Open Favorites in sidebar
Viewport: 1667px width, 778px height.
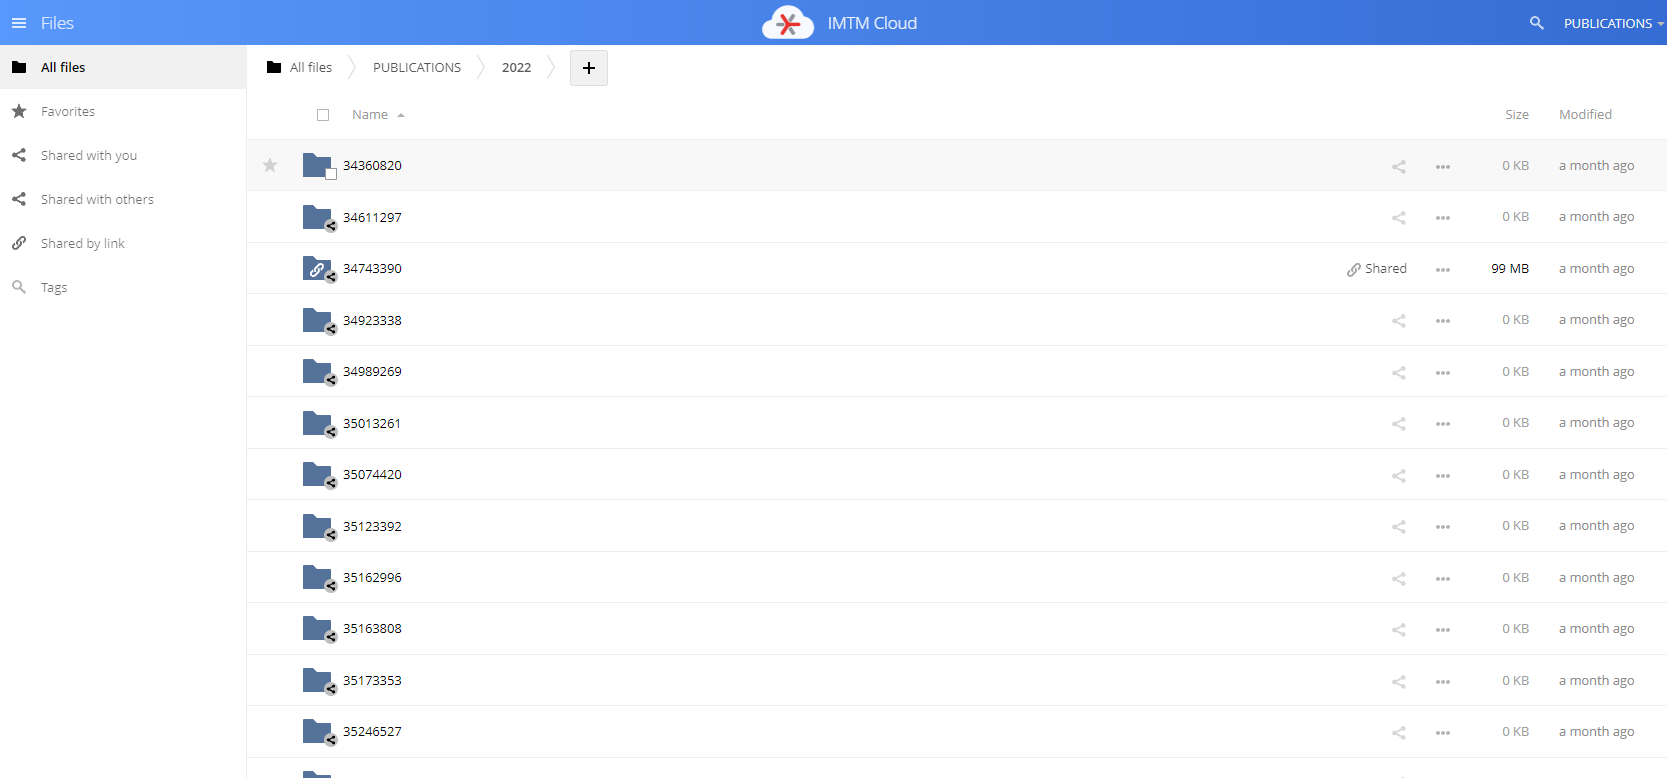(x=123, y=111)
